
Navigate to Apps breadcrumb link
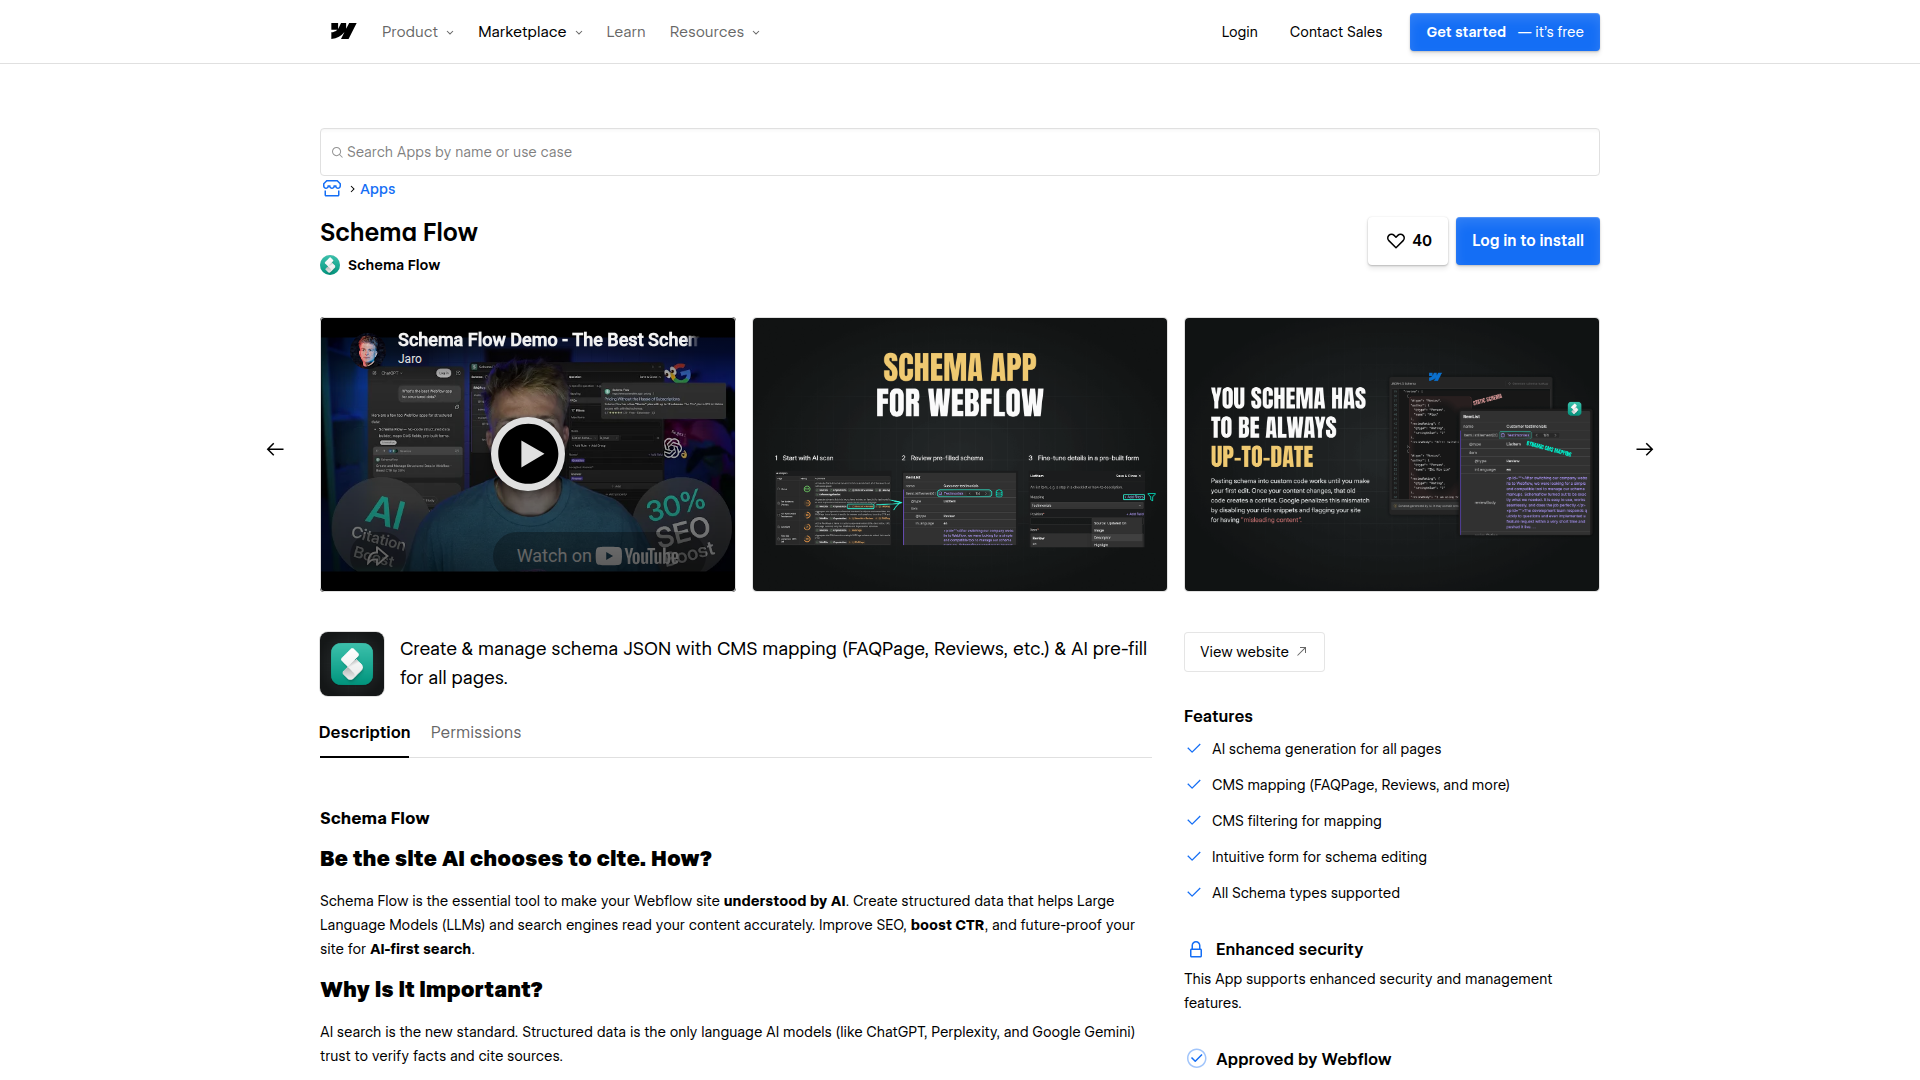tap(378, 189)
